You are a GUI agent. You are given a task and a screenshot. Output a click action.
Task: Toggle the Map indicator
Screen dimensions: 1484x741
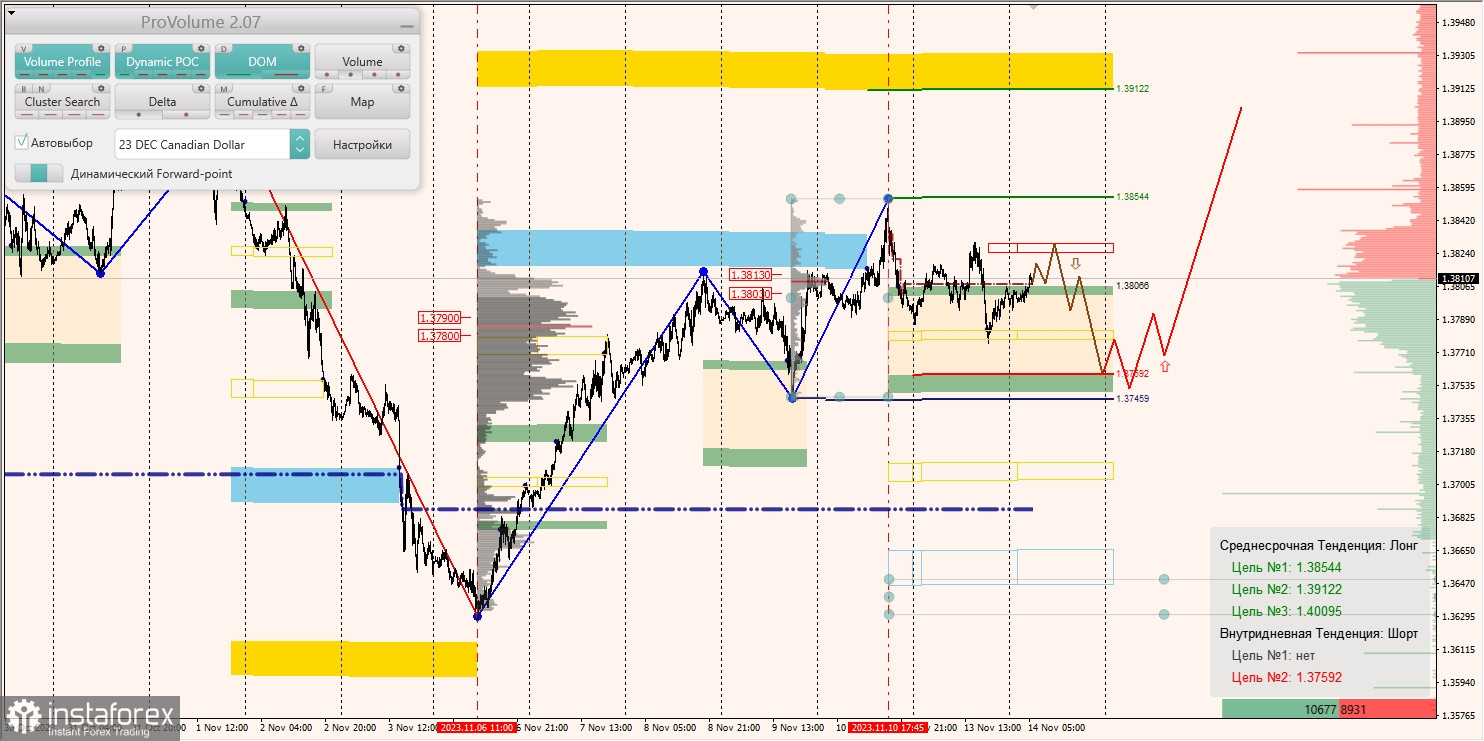point(362,102)
